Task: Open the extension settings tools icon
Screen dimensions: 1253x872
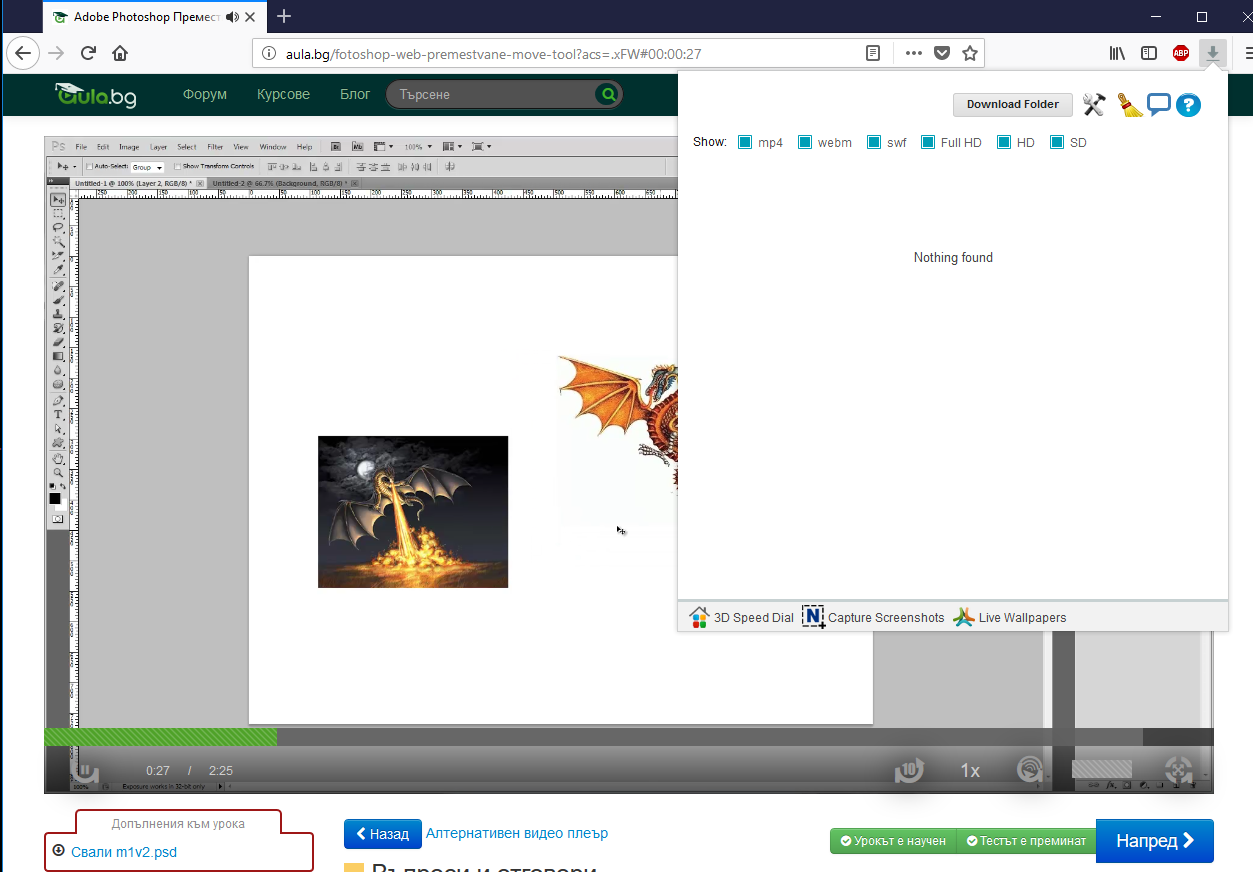Action: pos(1094,104)
